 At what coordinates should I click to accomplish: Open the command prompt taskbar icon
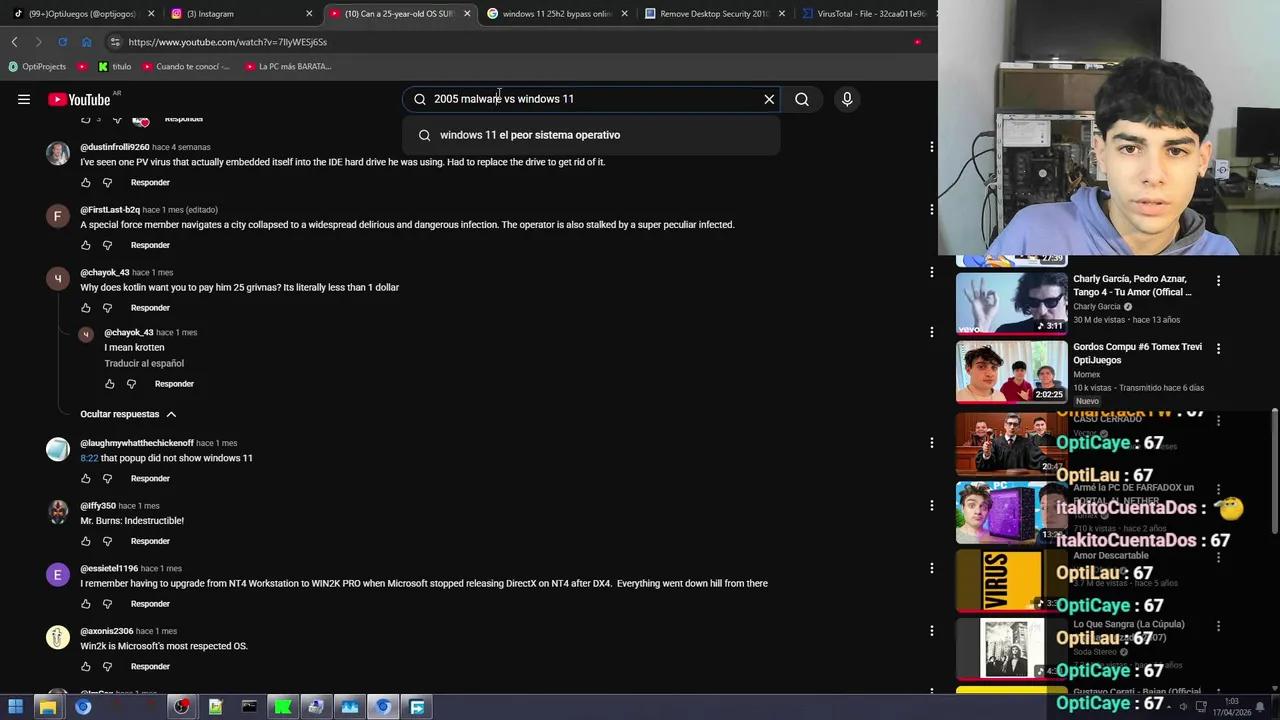[x=249, y=707]
